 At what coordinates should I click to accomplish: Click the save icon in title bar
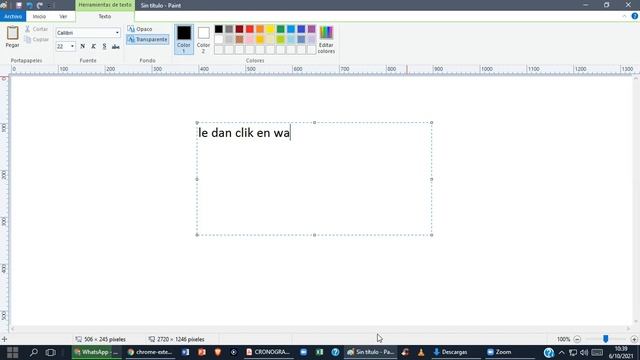(19, 5)
